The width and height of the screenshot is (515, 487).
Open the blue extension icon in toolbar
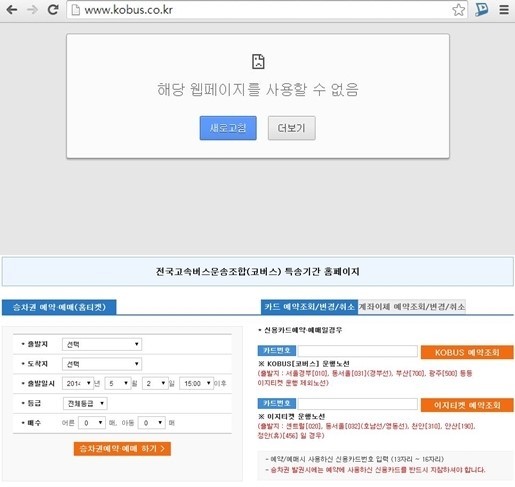pyautogui.click(x=481, y=9)
